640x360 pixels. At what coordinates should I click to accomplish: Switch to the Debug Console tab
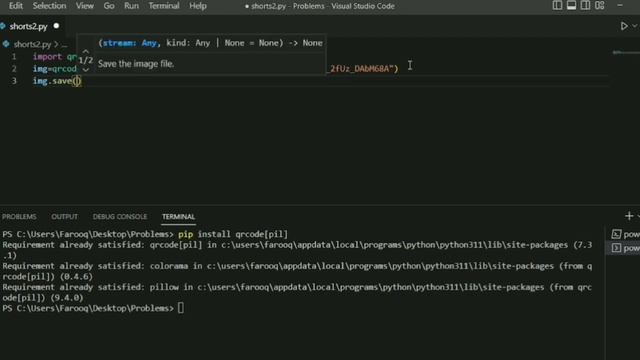point(120,217)
